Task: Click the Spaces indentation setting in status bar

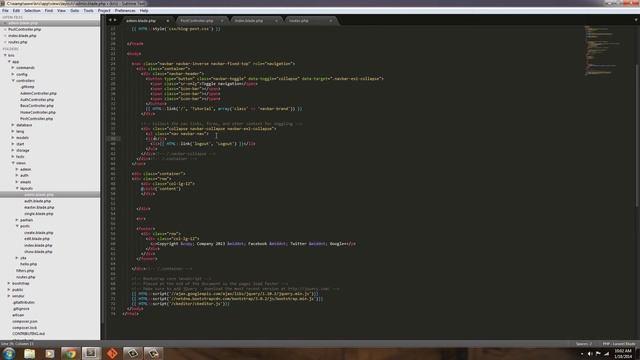Action: 584,344
